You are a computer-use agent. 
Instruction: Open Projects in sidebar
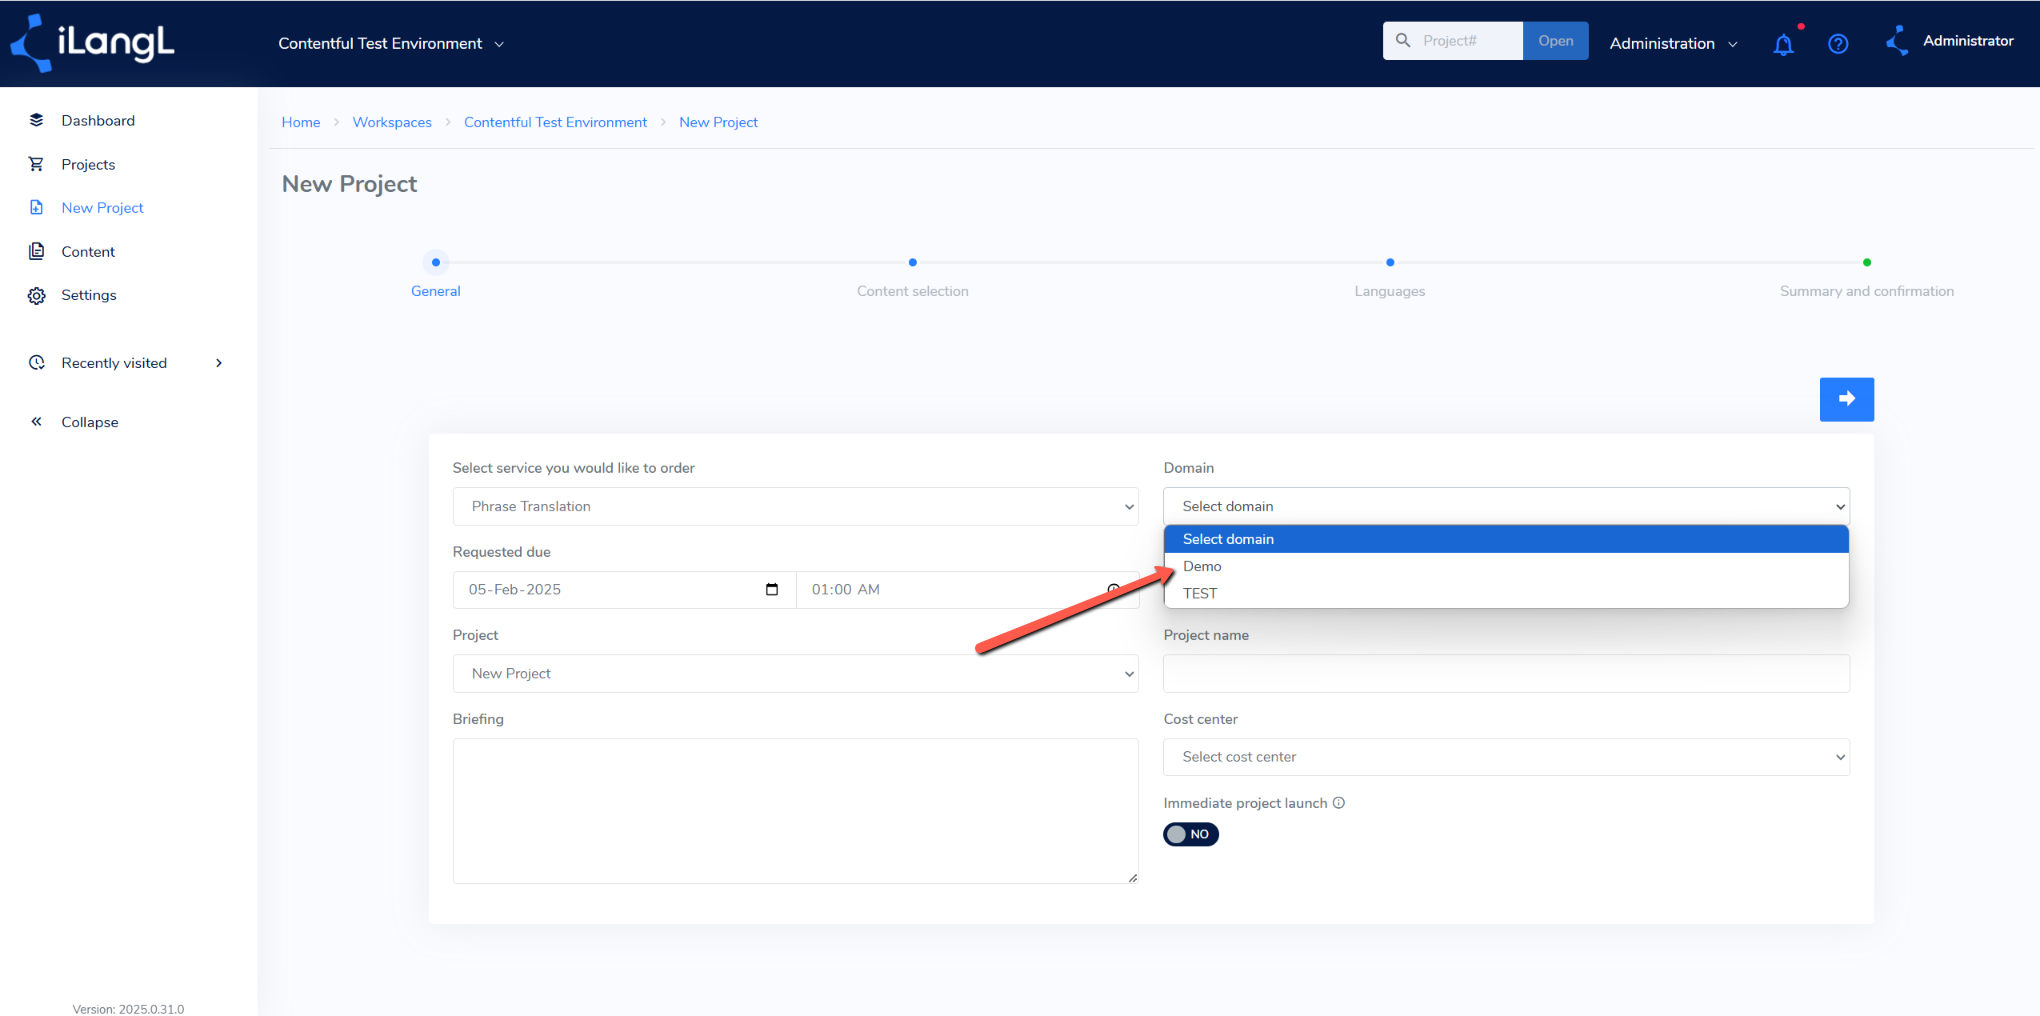tap(88, 164)
